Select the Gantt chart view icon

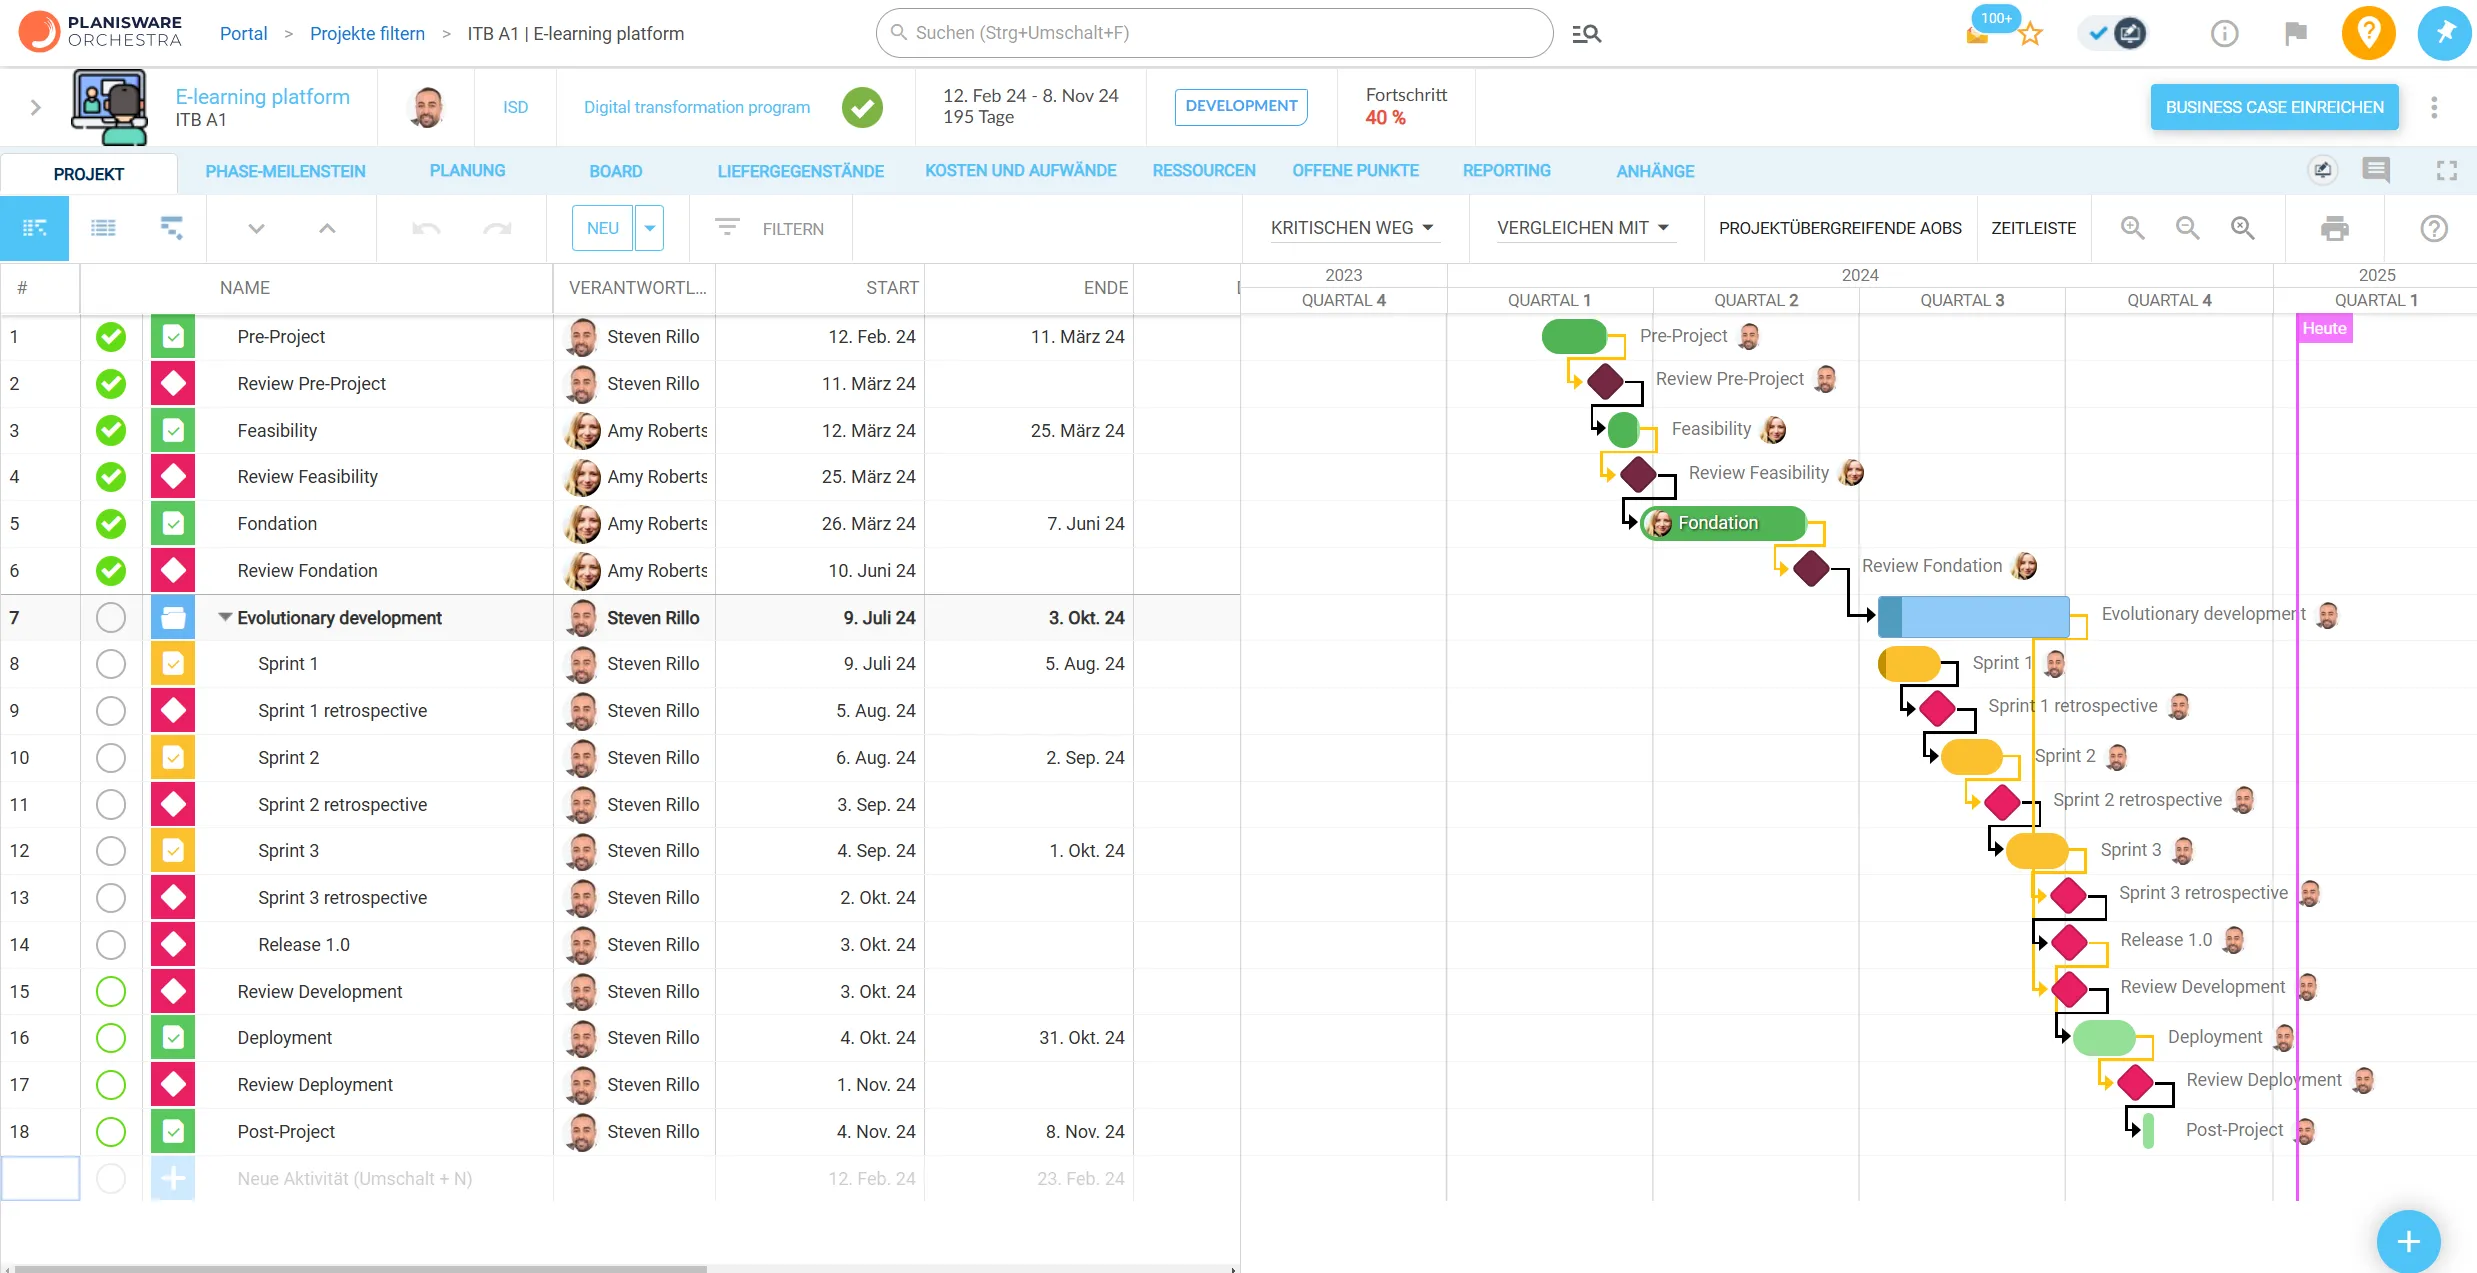36,227
